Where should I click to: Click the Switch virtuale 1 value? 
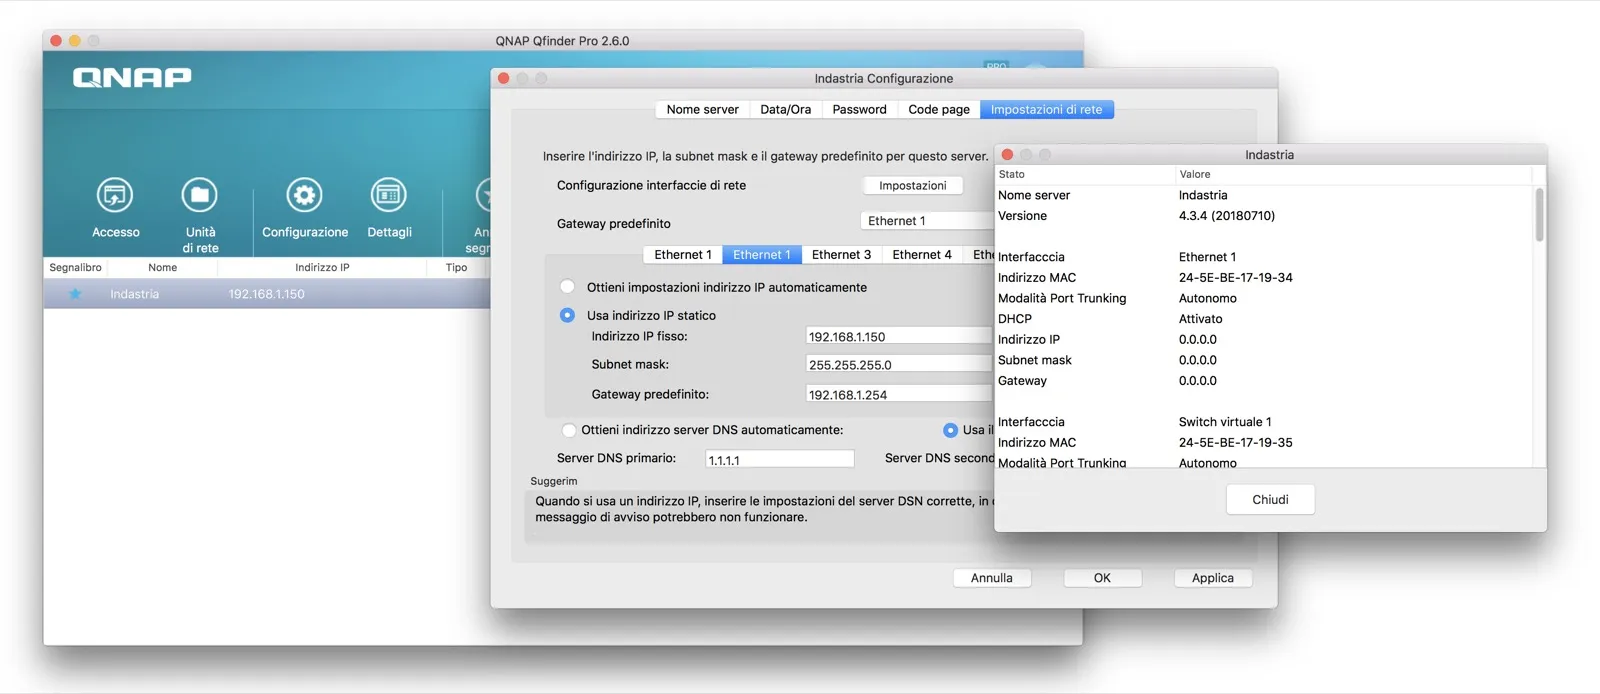[1225, 422]
